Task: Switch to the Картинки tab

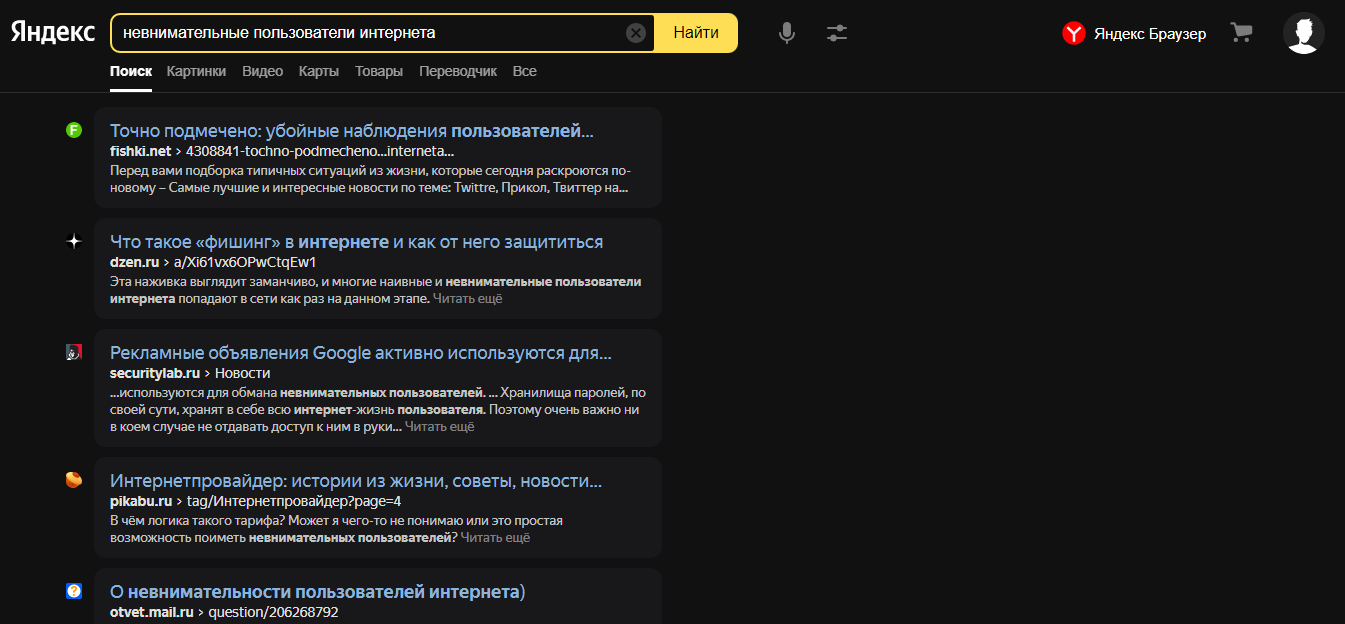Action: pyautogui.click(x=196, y=71)
